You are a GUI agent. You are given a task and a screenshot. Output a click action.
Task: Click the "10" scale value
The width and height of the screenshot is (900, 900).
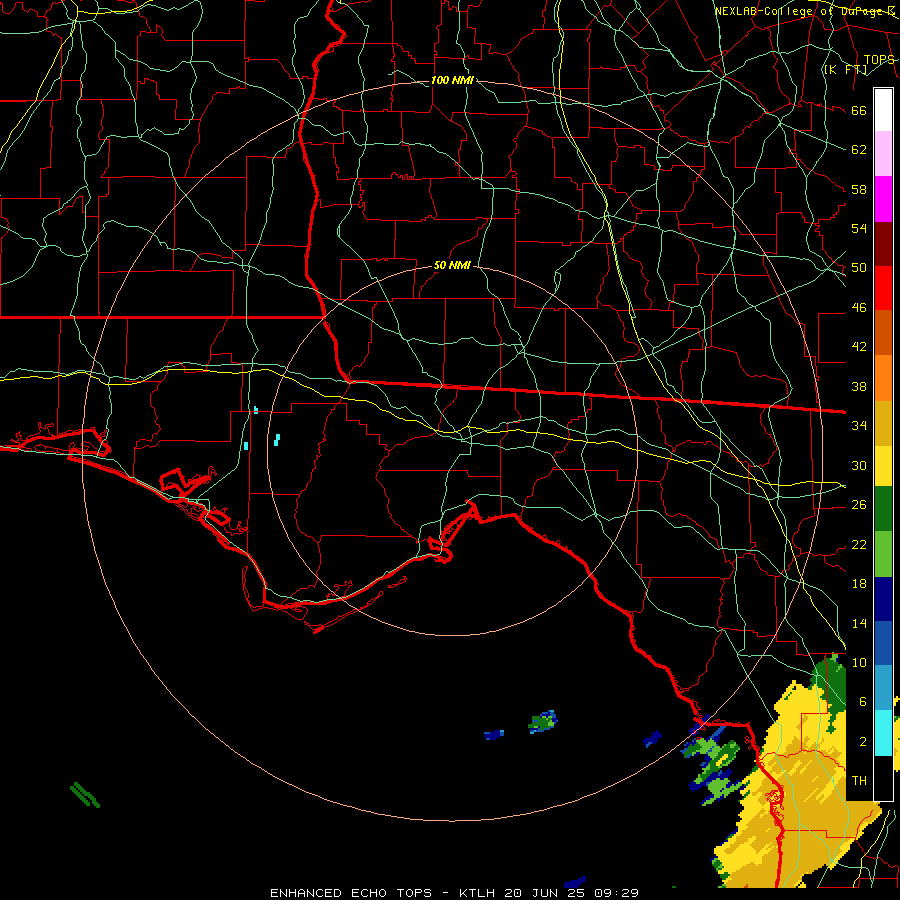(x=859, y=662)
